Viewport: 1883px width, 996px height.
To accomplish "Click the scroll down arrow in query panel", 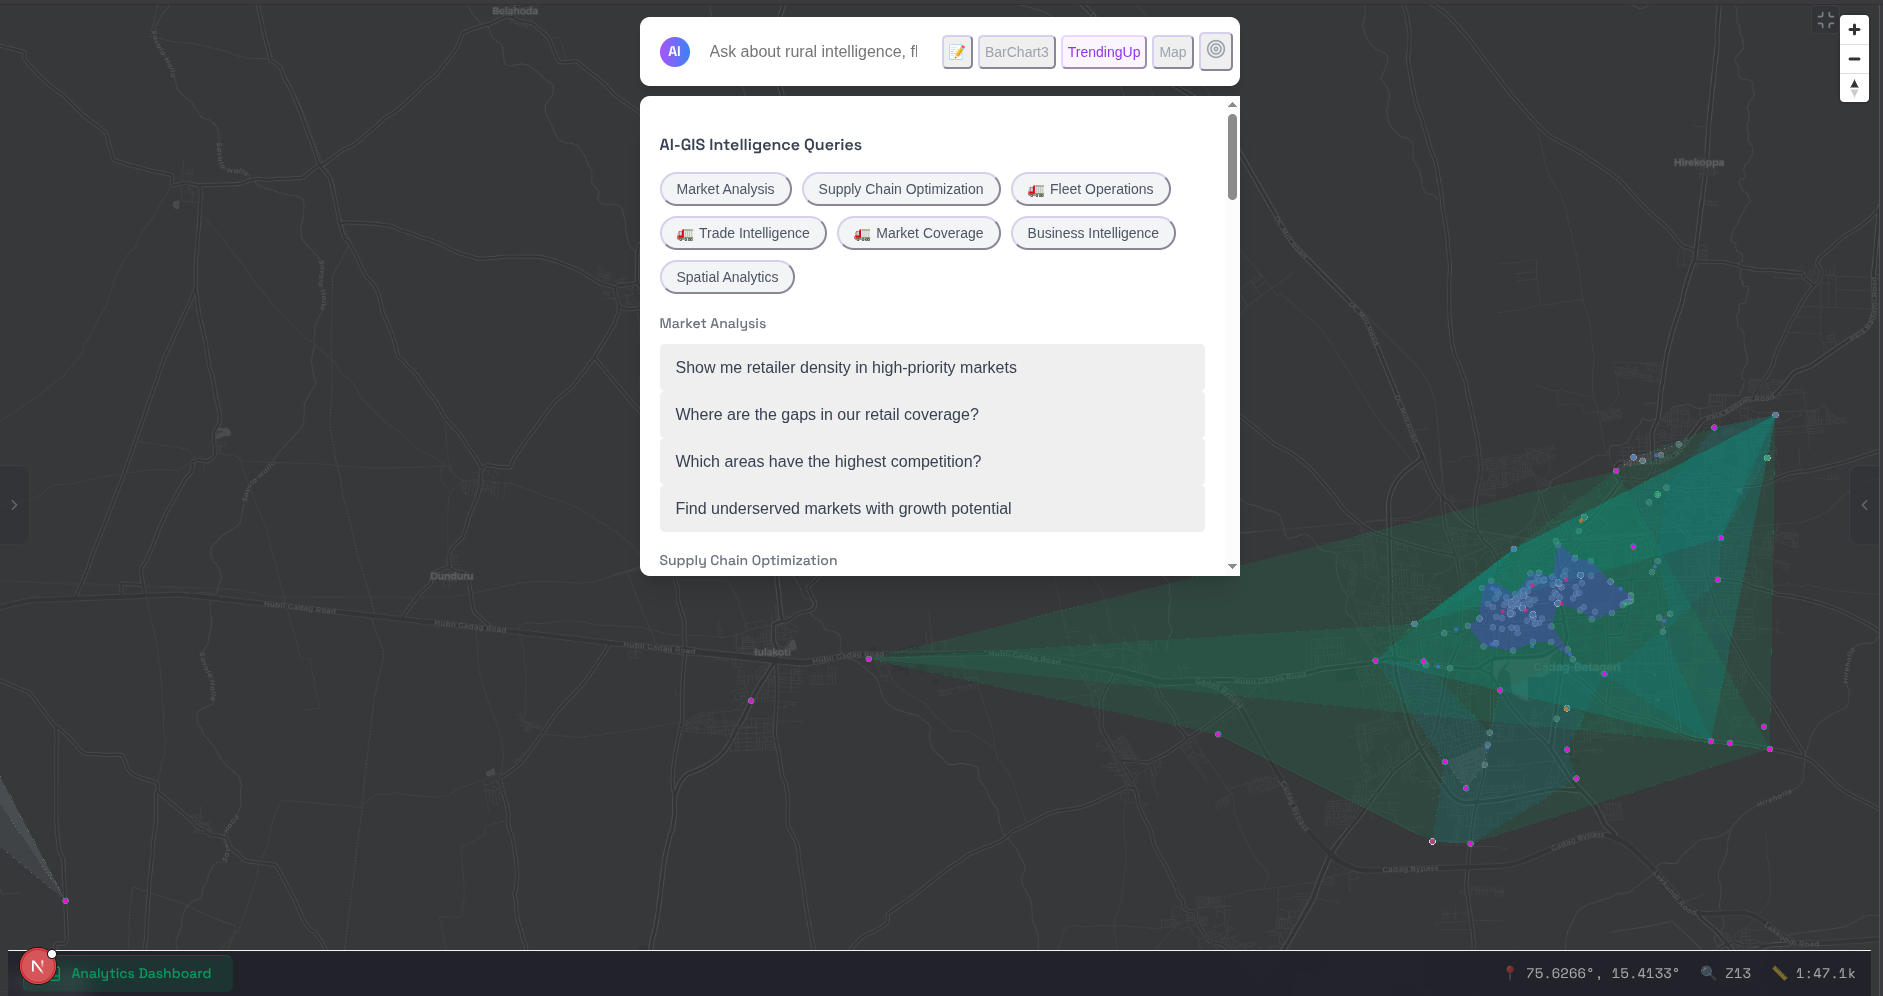I will tap(1232, 566).
